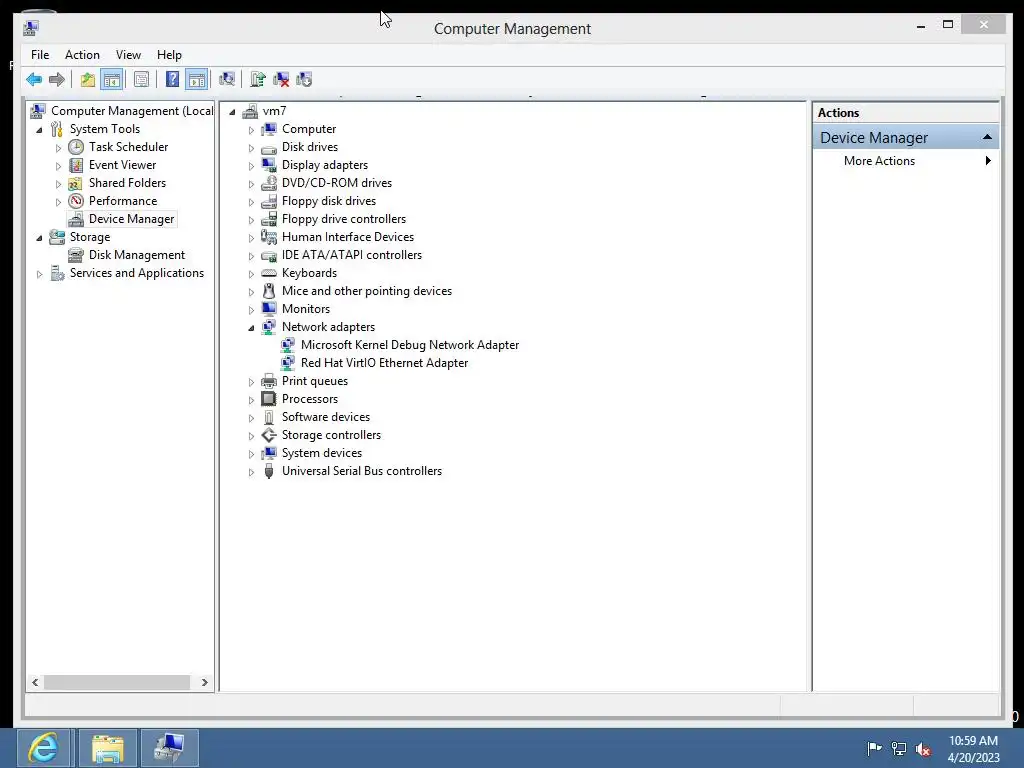The image size is (1024, 768).
Task: Select the Shared Folders icon
Action: tap(76, 183)
